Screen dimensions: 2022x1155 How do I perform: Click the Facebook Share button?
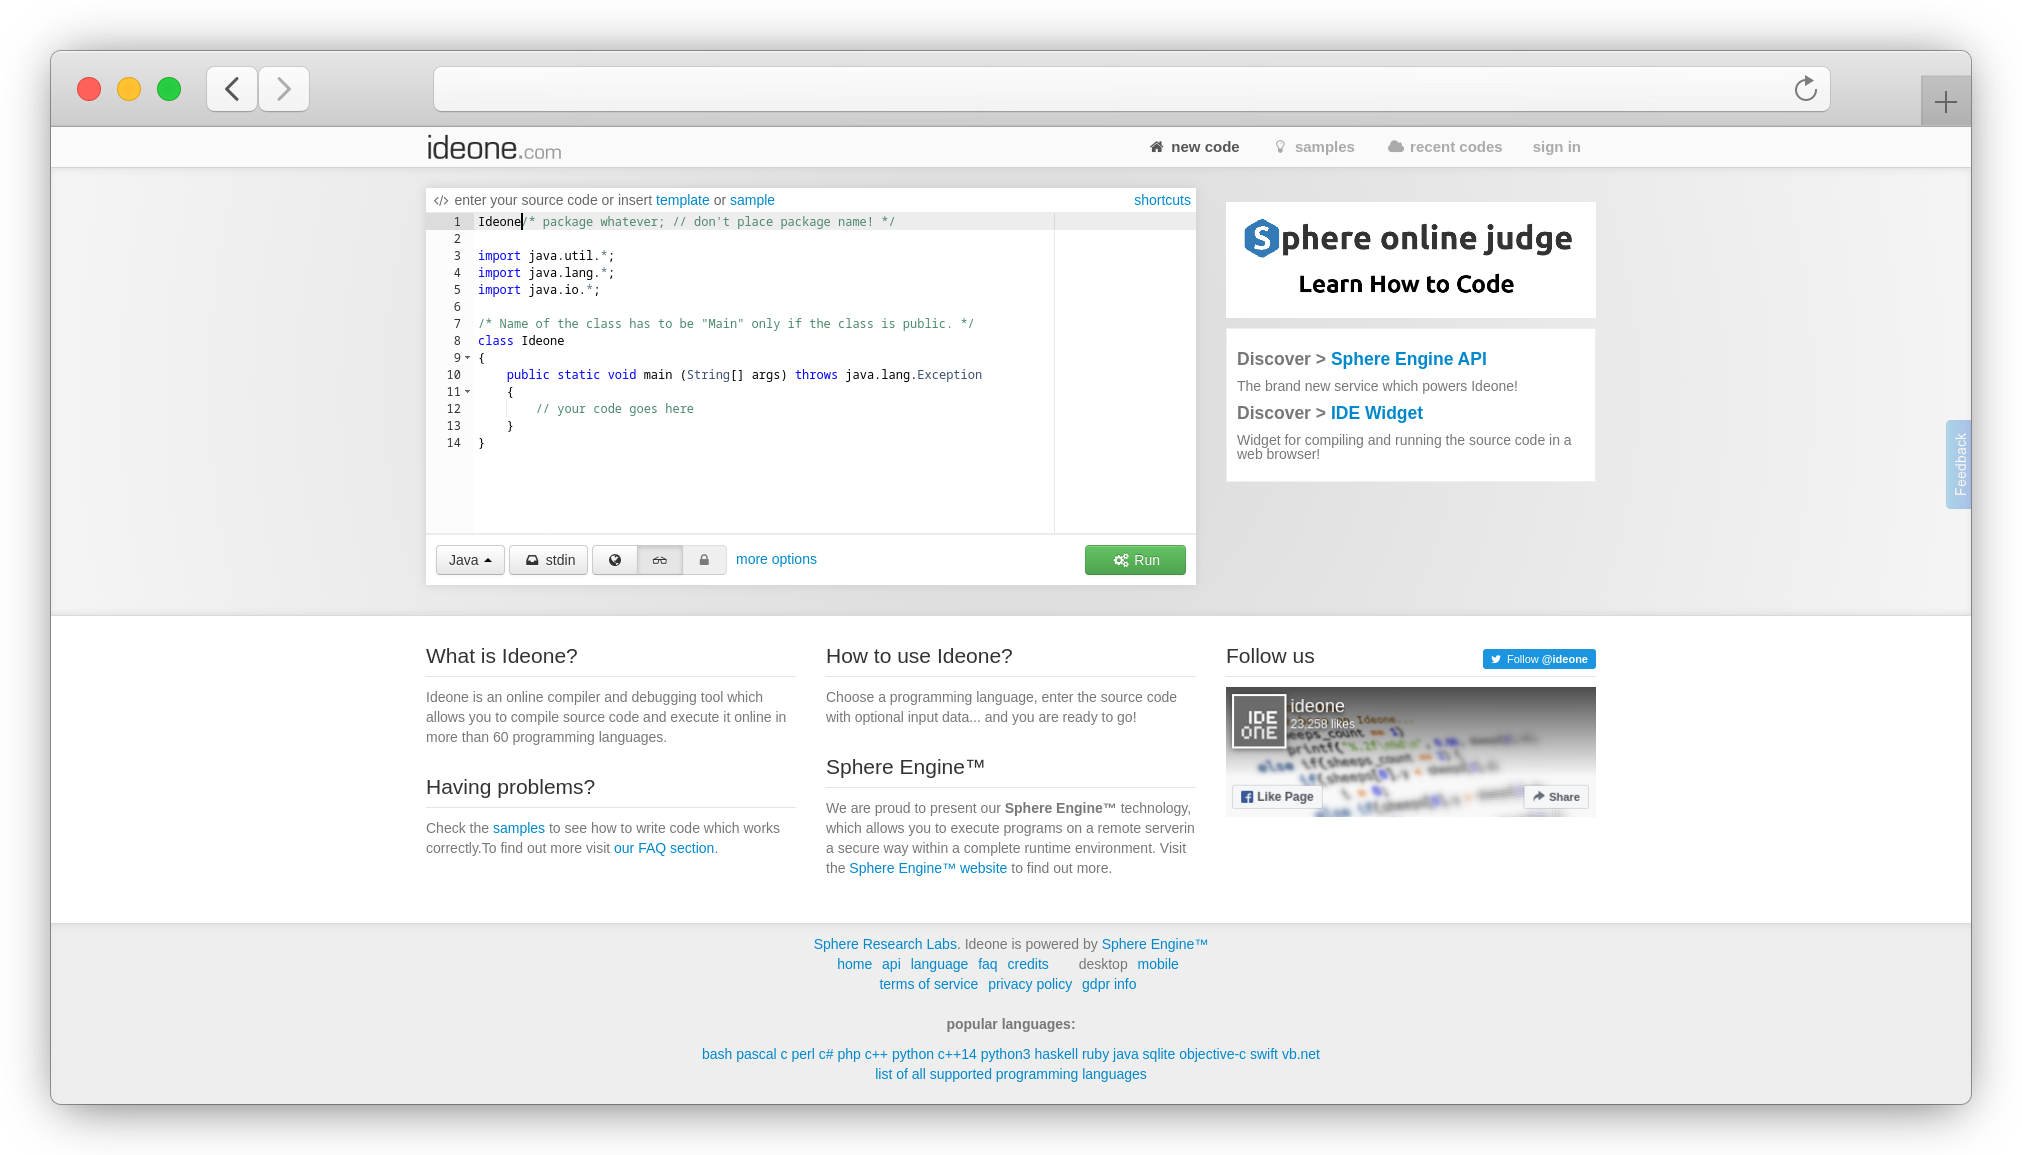1556,797
